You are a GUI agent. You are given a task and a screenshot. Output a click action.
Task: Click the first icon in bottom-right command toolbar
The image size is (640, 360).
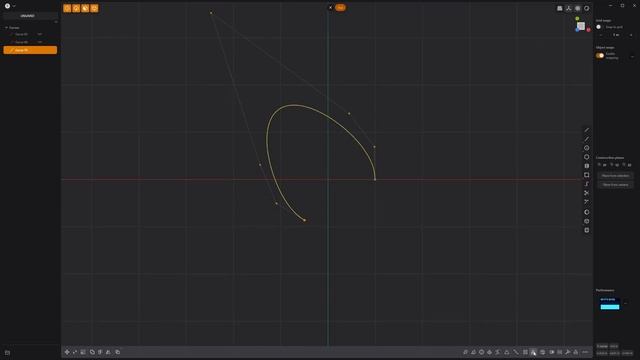pyautogui.click(x=465, y=352)
